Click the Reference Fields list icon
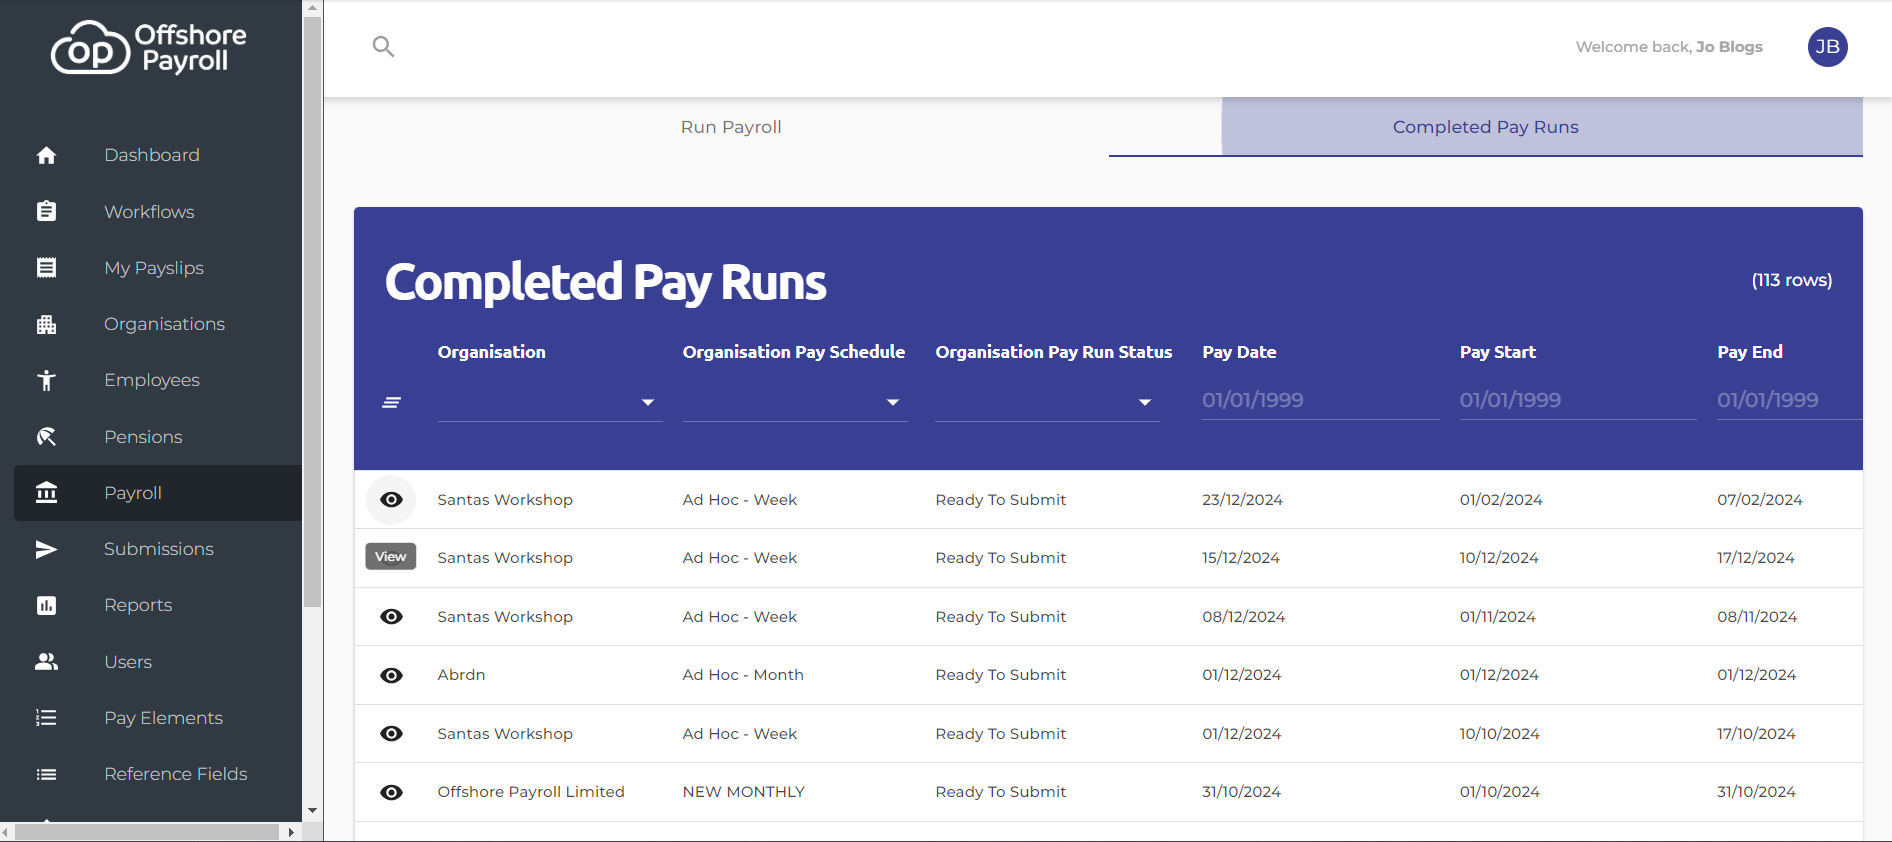The height and width of the screenshot is (842, 1892). click(46, 774)
